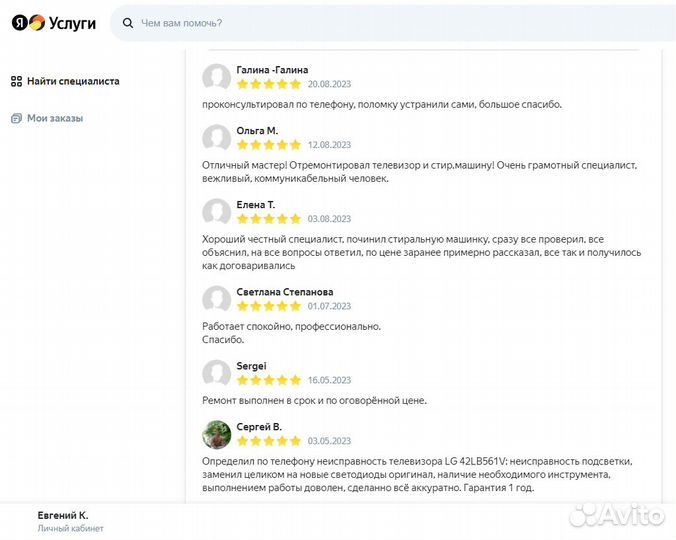The width and height of the screenshot is (676, 540).
Task: Click the star rating of Галина's review
Action: click(269, 84)
